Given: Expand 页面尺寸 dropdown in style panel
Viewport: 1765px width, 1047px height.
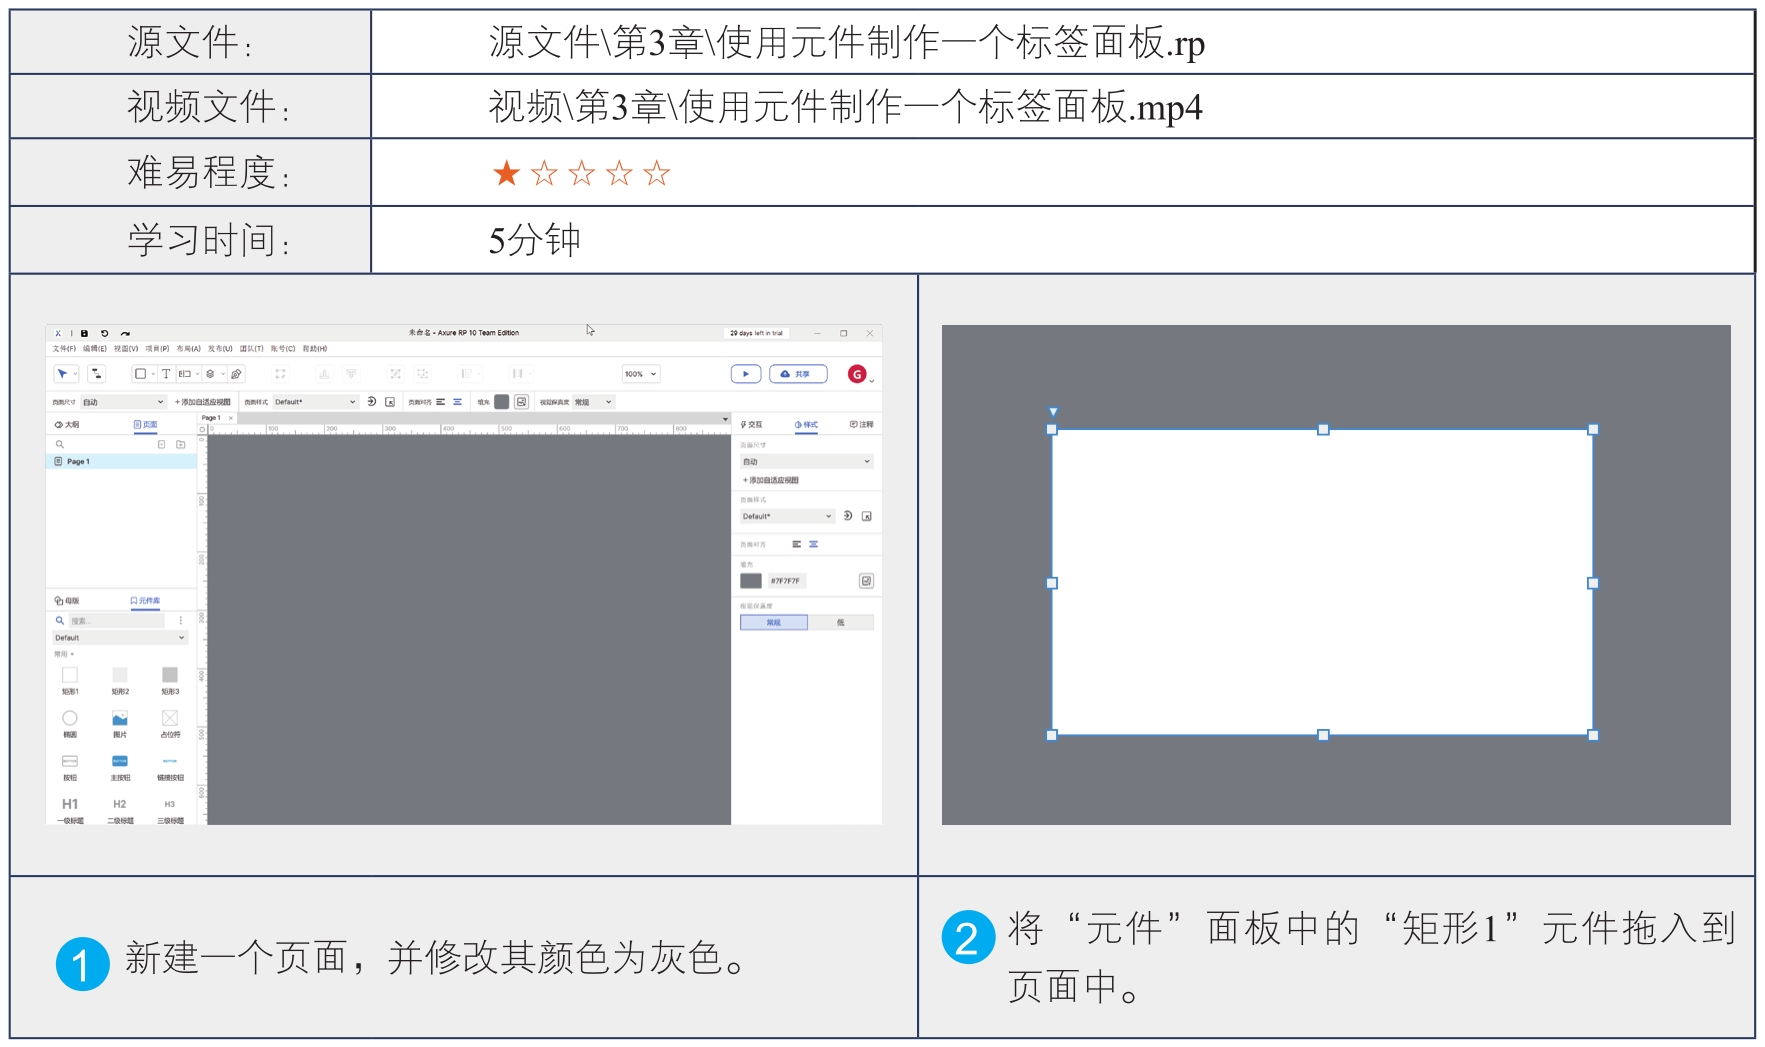Looking at the screenshot, I should [x=806, y=461].
